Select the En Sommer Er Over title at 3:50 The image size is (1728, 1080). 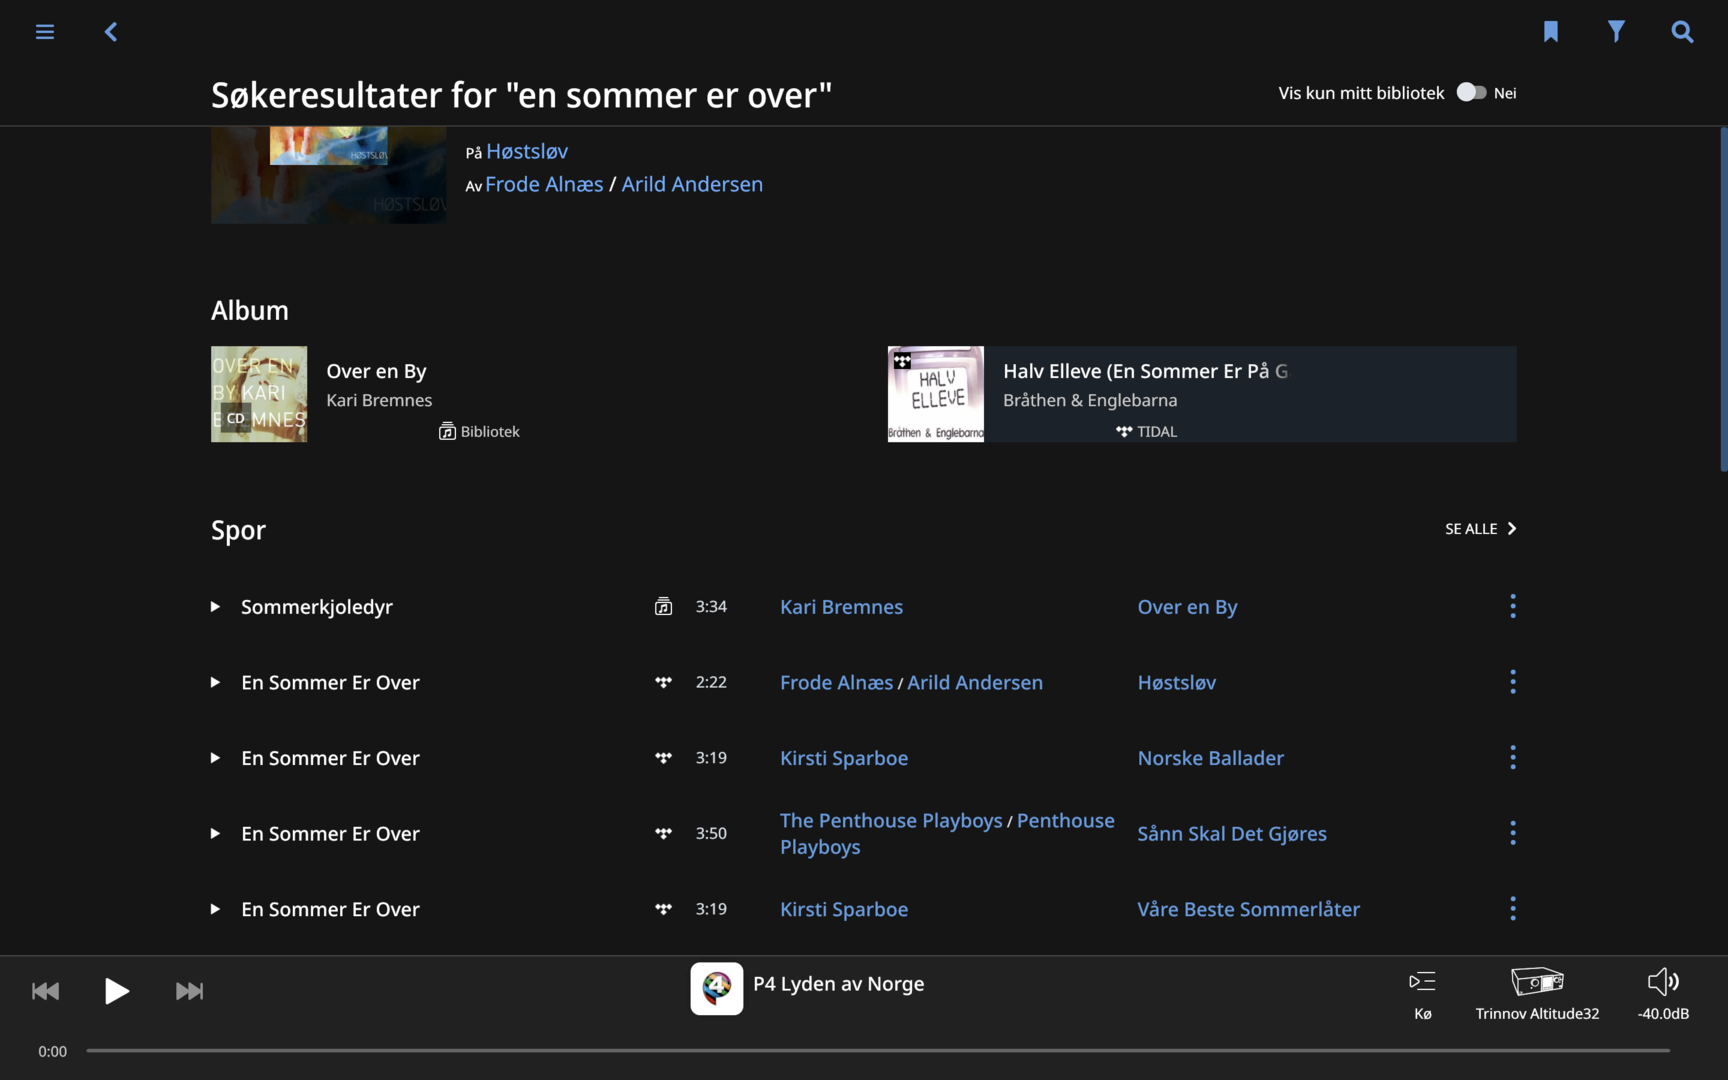tap(330, 834)
